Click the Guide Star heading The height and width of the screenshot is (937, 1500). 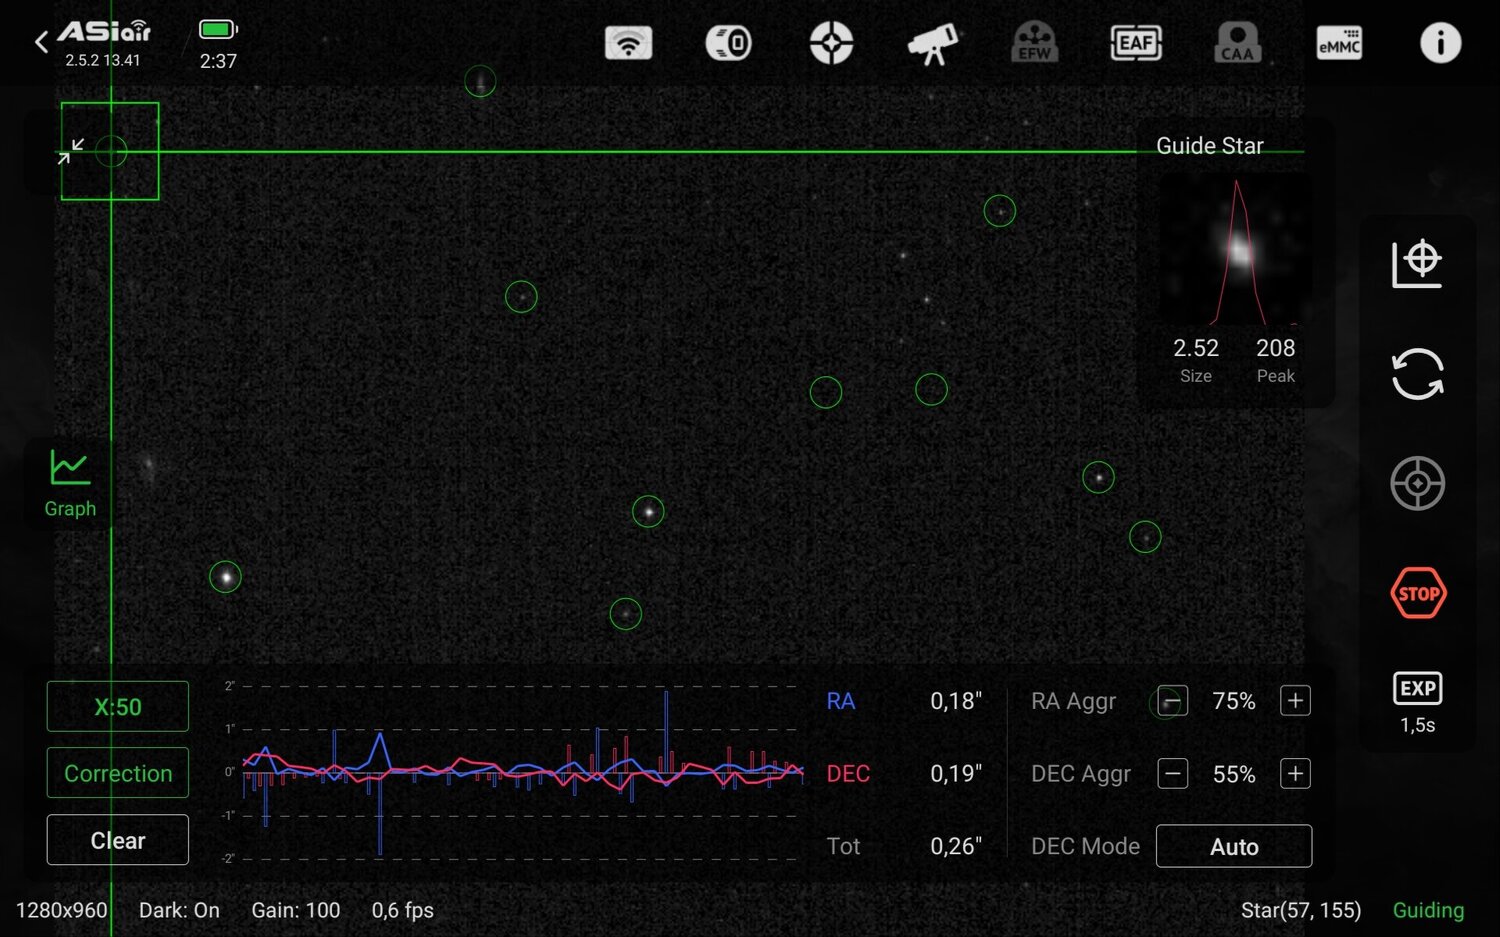[x=1210, y=146]
